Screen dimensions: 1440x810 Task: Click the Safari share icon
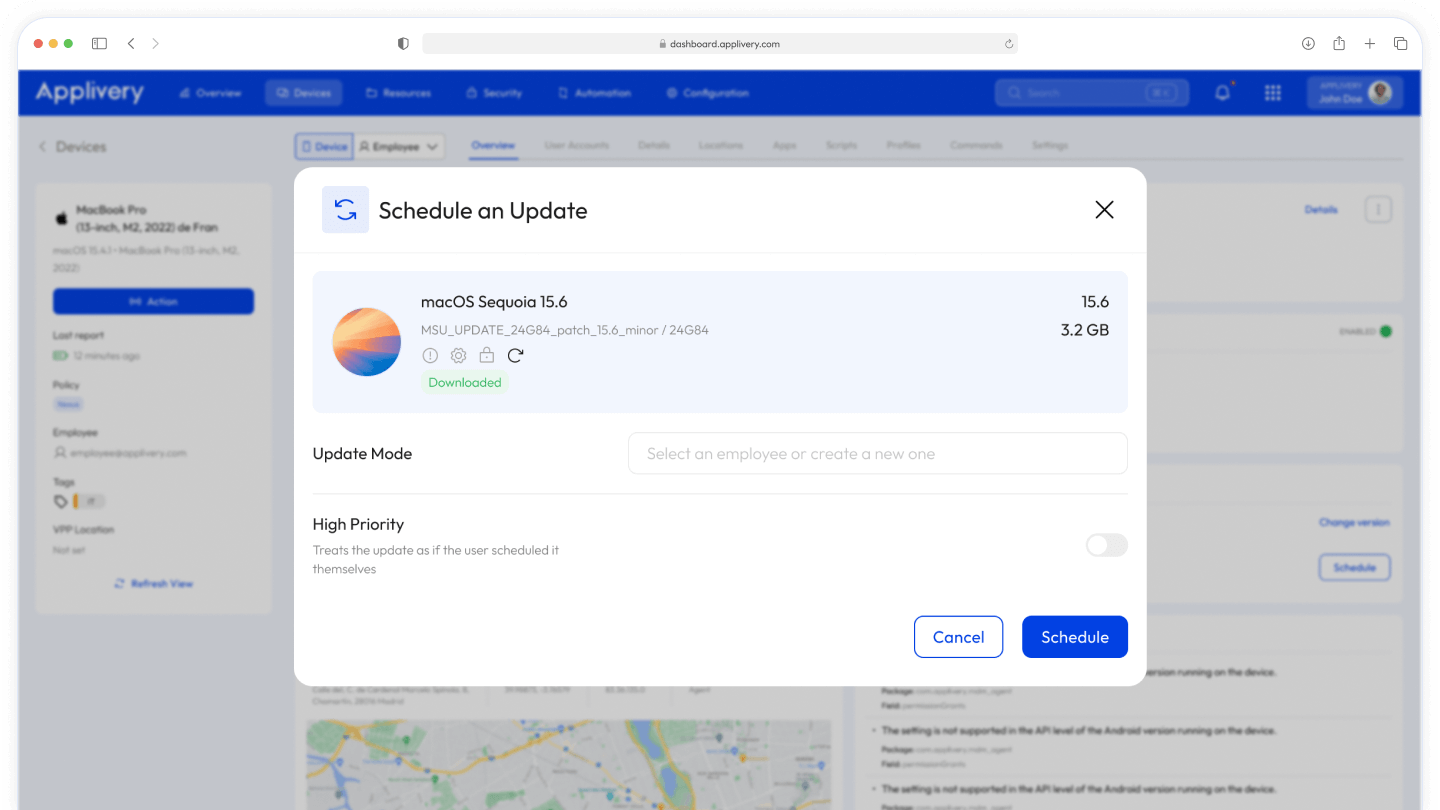(1339, 43)
